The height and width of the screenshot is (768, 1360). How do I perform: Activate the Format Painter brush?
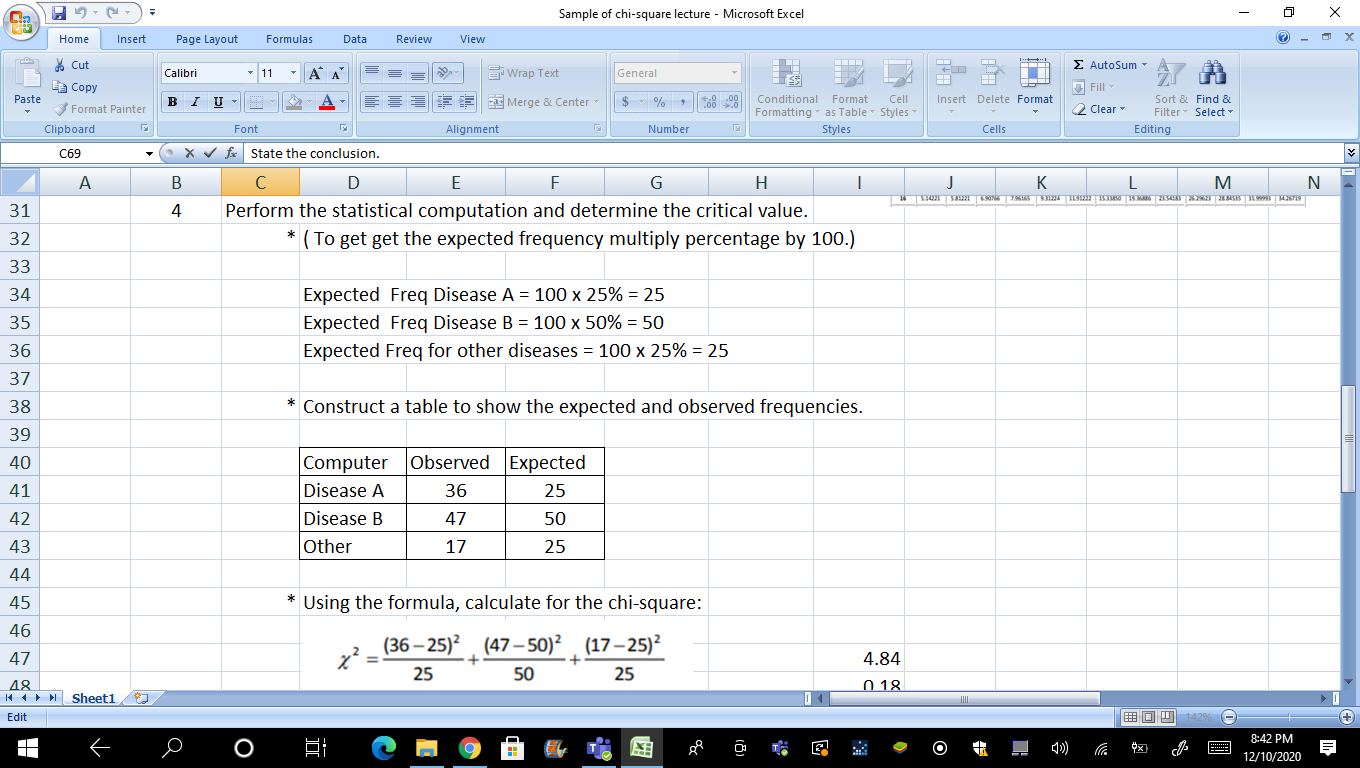pos(100,109)
